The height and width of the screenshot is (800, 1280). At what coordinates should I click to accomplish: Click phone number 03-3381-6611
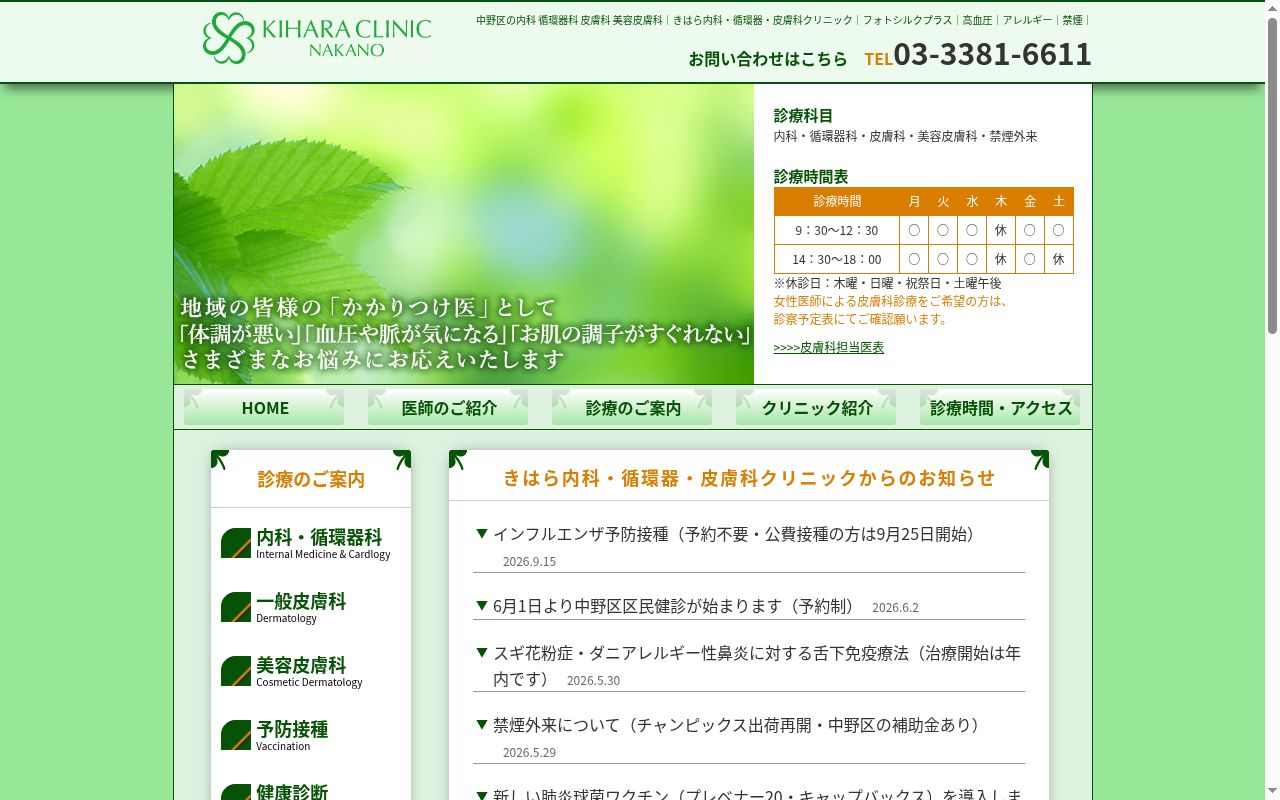pos(992,54)
